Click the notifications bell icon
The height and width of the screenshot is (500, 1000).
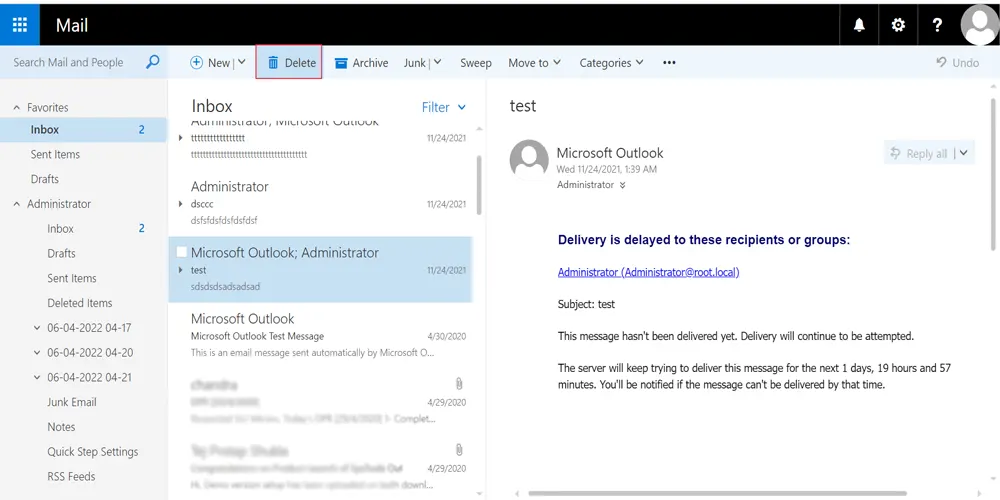pyautogui.click(x=859, y=25)
